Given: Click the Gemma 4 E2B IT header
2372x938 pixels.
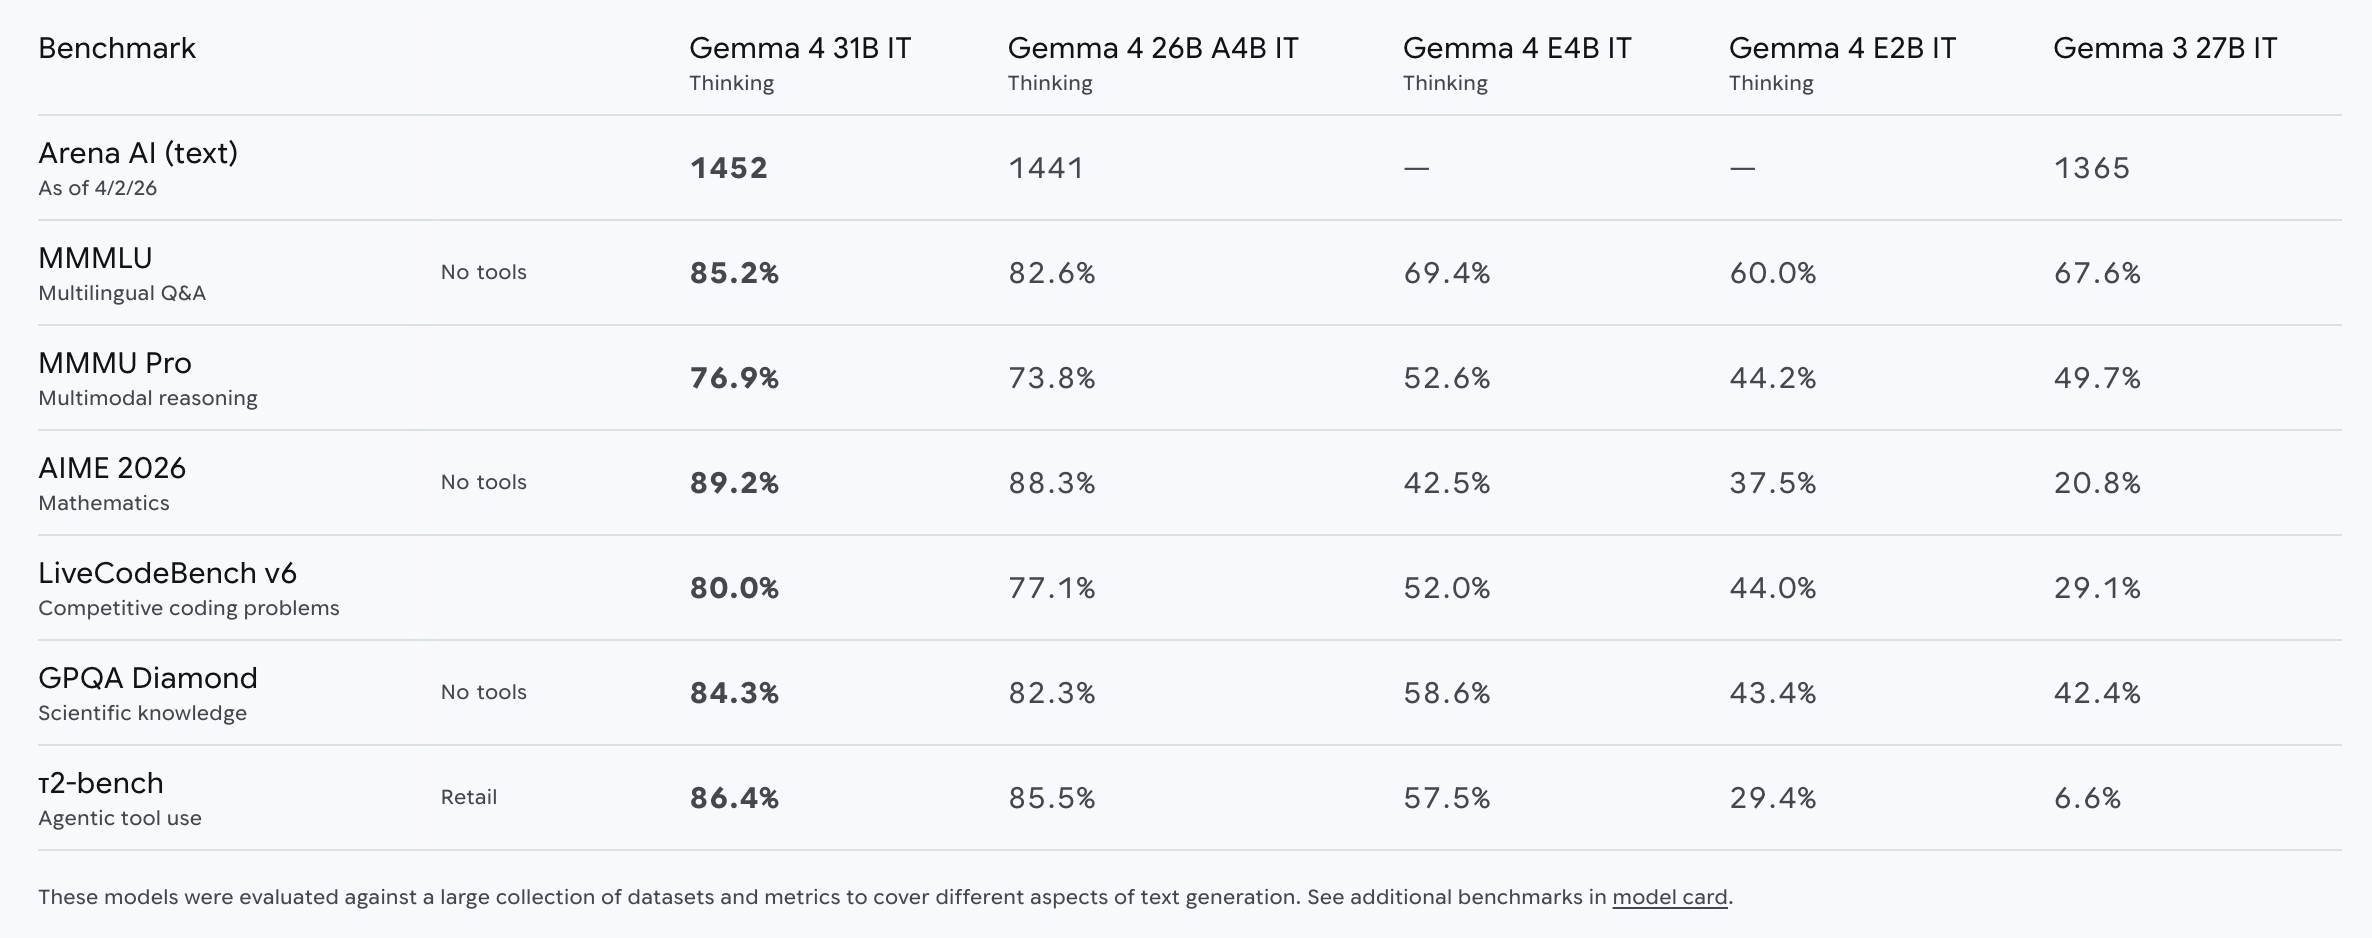Looking at the screenshot, I should click(1841, 48).
